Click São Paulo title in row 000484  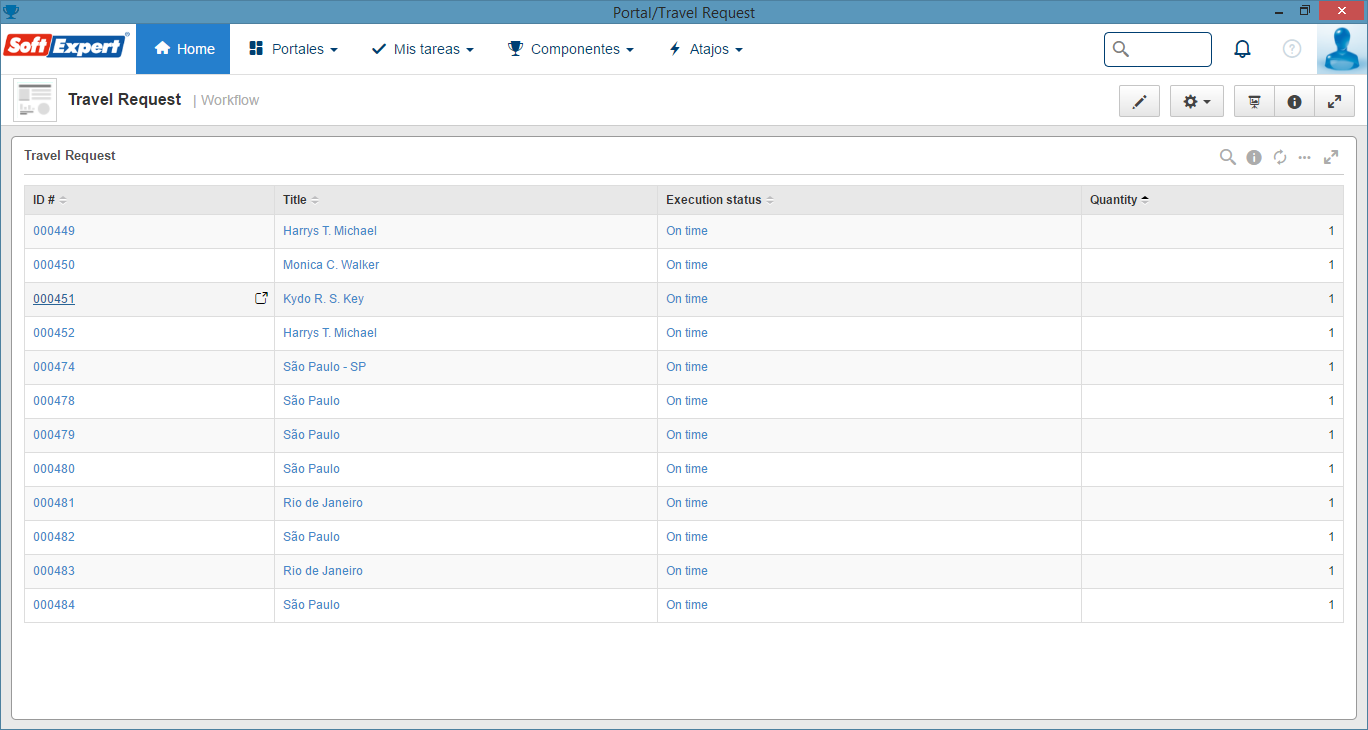tap(311, 605)
